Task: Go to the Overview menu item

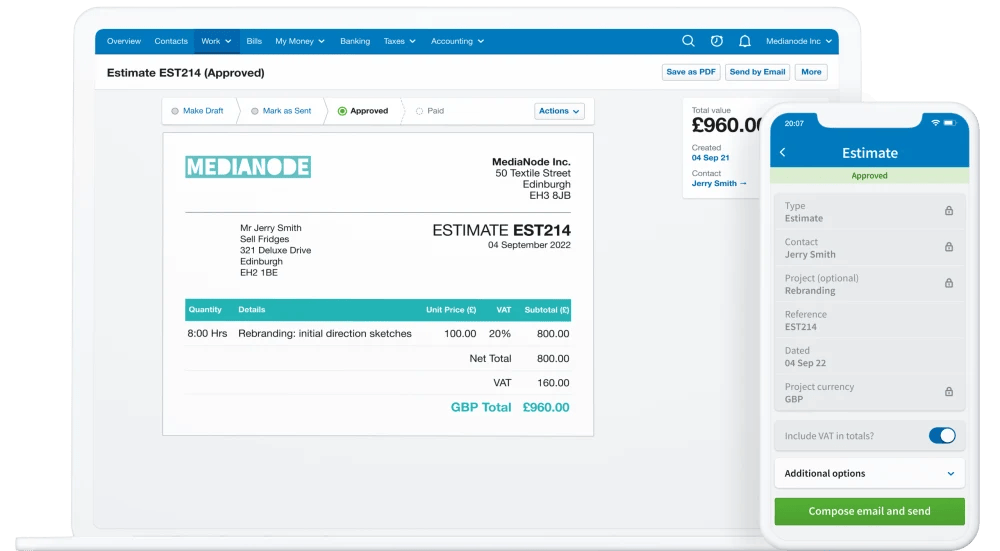Action: (x=124, y=41)
